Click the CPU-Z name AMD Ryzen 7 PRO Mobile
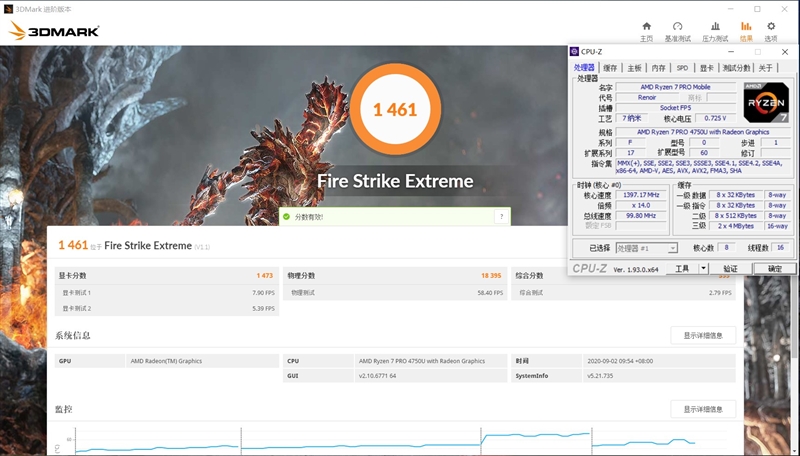Image resolution: width=800 pixels, height=456 pixels. (676, 87)
